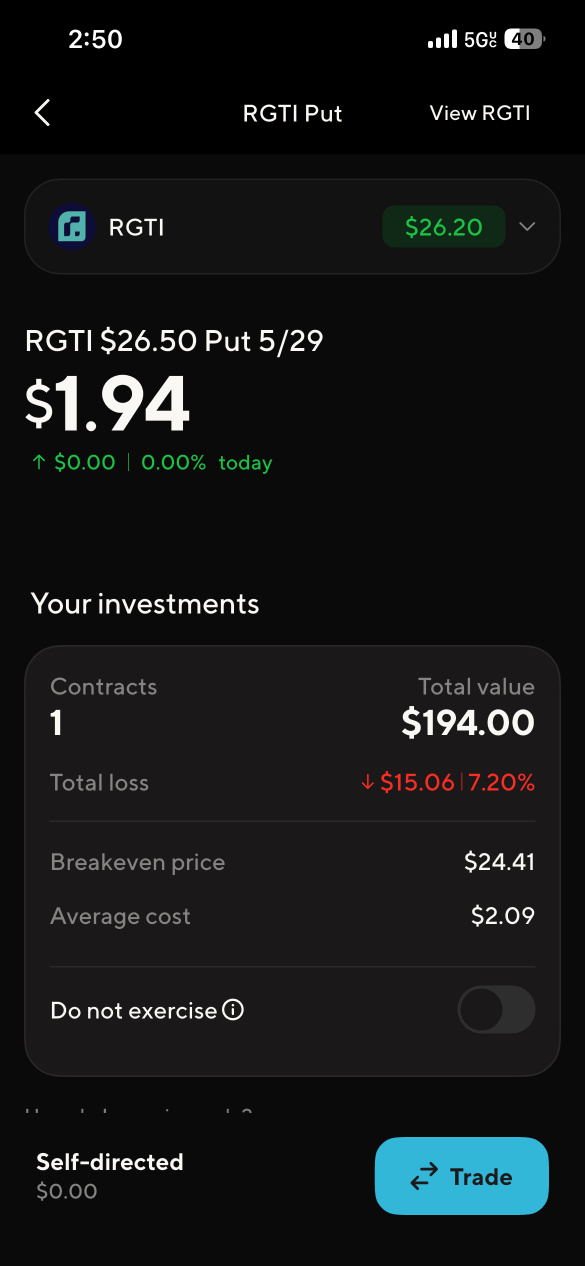The image size is (585, 1266).
Task: Tap the Trade button
Action: click(x=462, y=1176)
